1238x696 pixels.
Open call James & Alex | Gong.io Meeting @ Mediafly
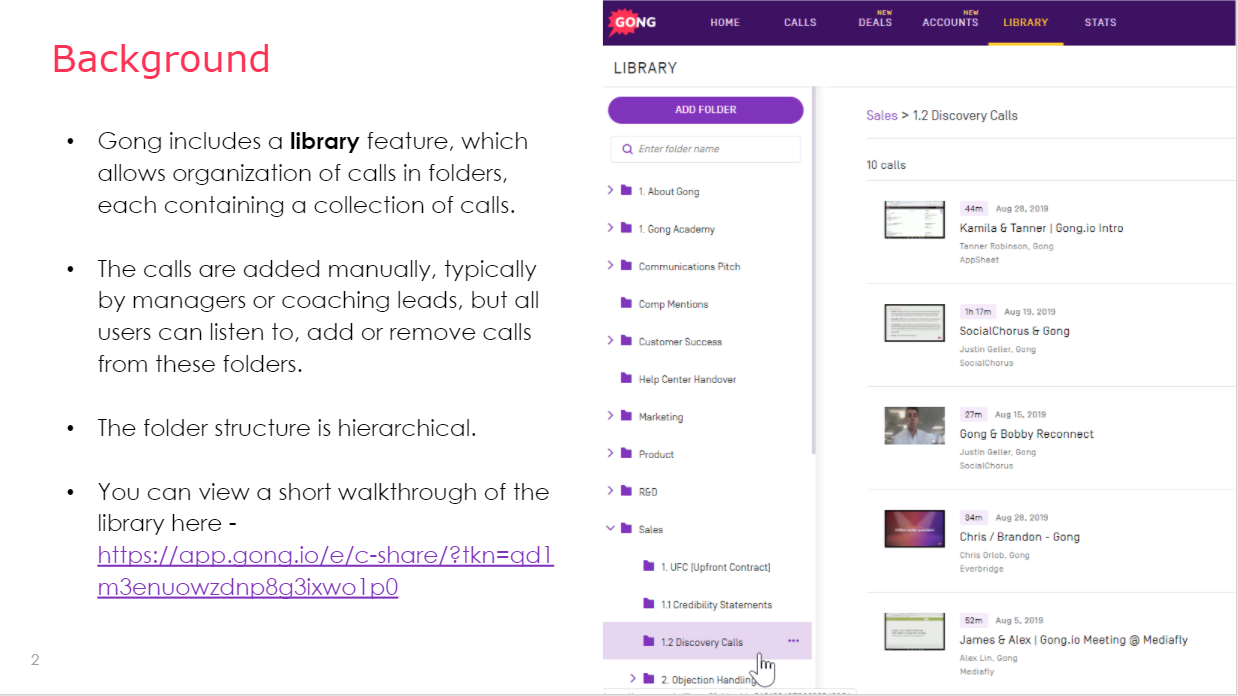tap(1073, 640)
